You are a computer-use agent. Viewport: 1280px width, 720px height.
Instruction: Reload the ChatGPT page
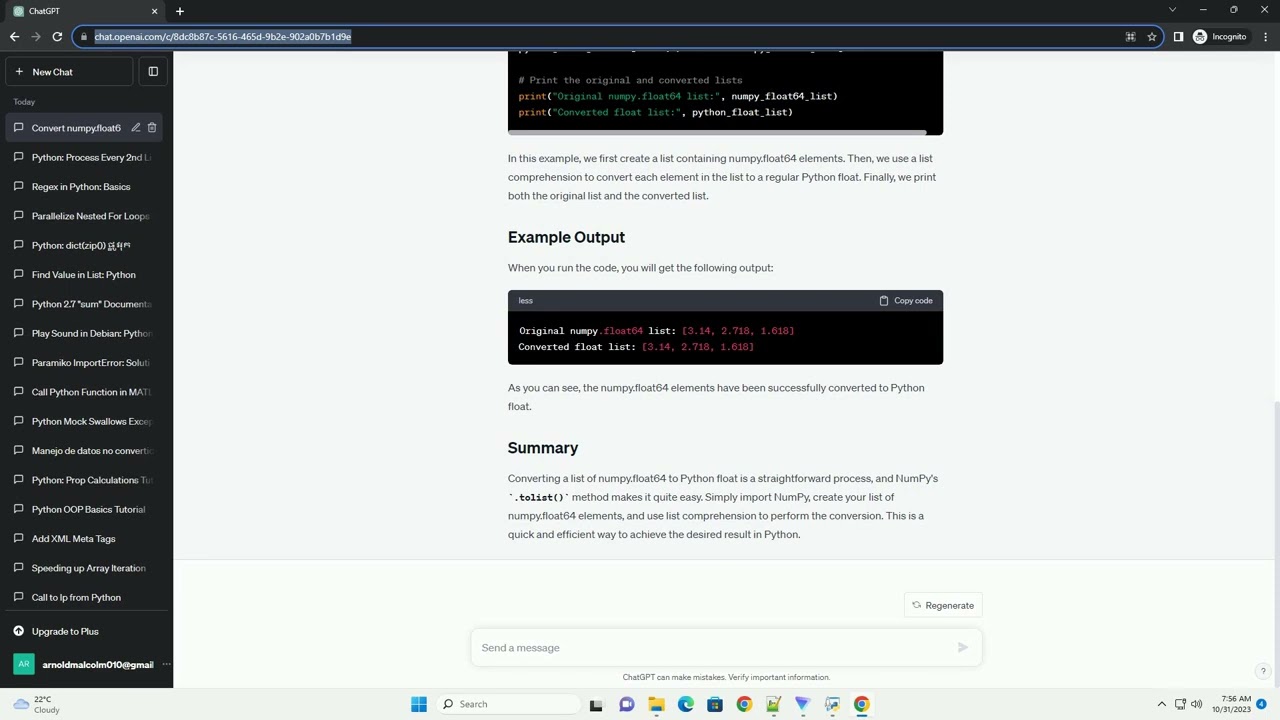[x=57, y=37]
